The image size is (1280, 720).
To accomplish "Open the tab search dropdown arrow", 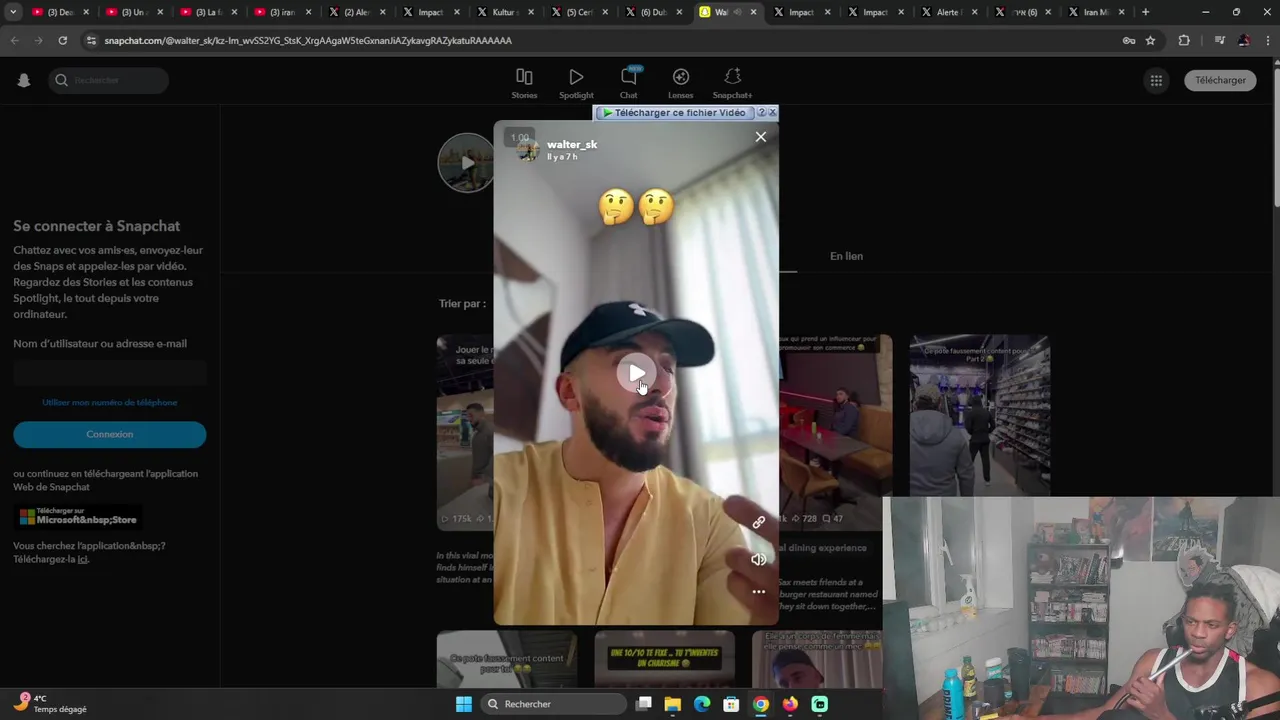I will 13,12.
